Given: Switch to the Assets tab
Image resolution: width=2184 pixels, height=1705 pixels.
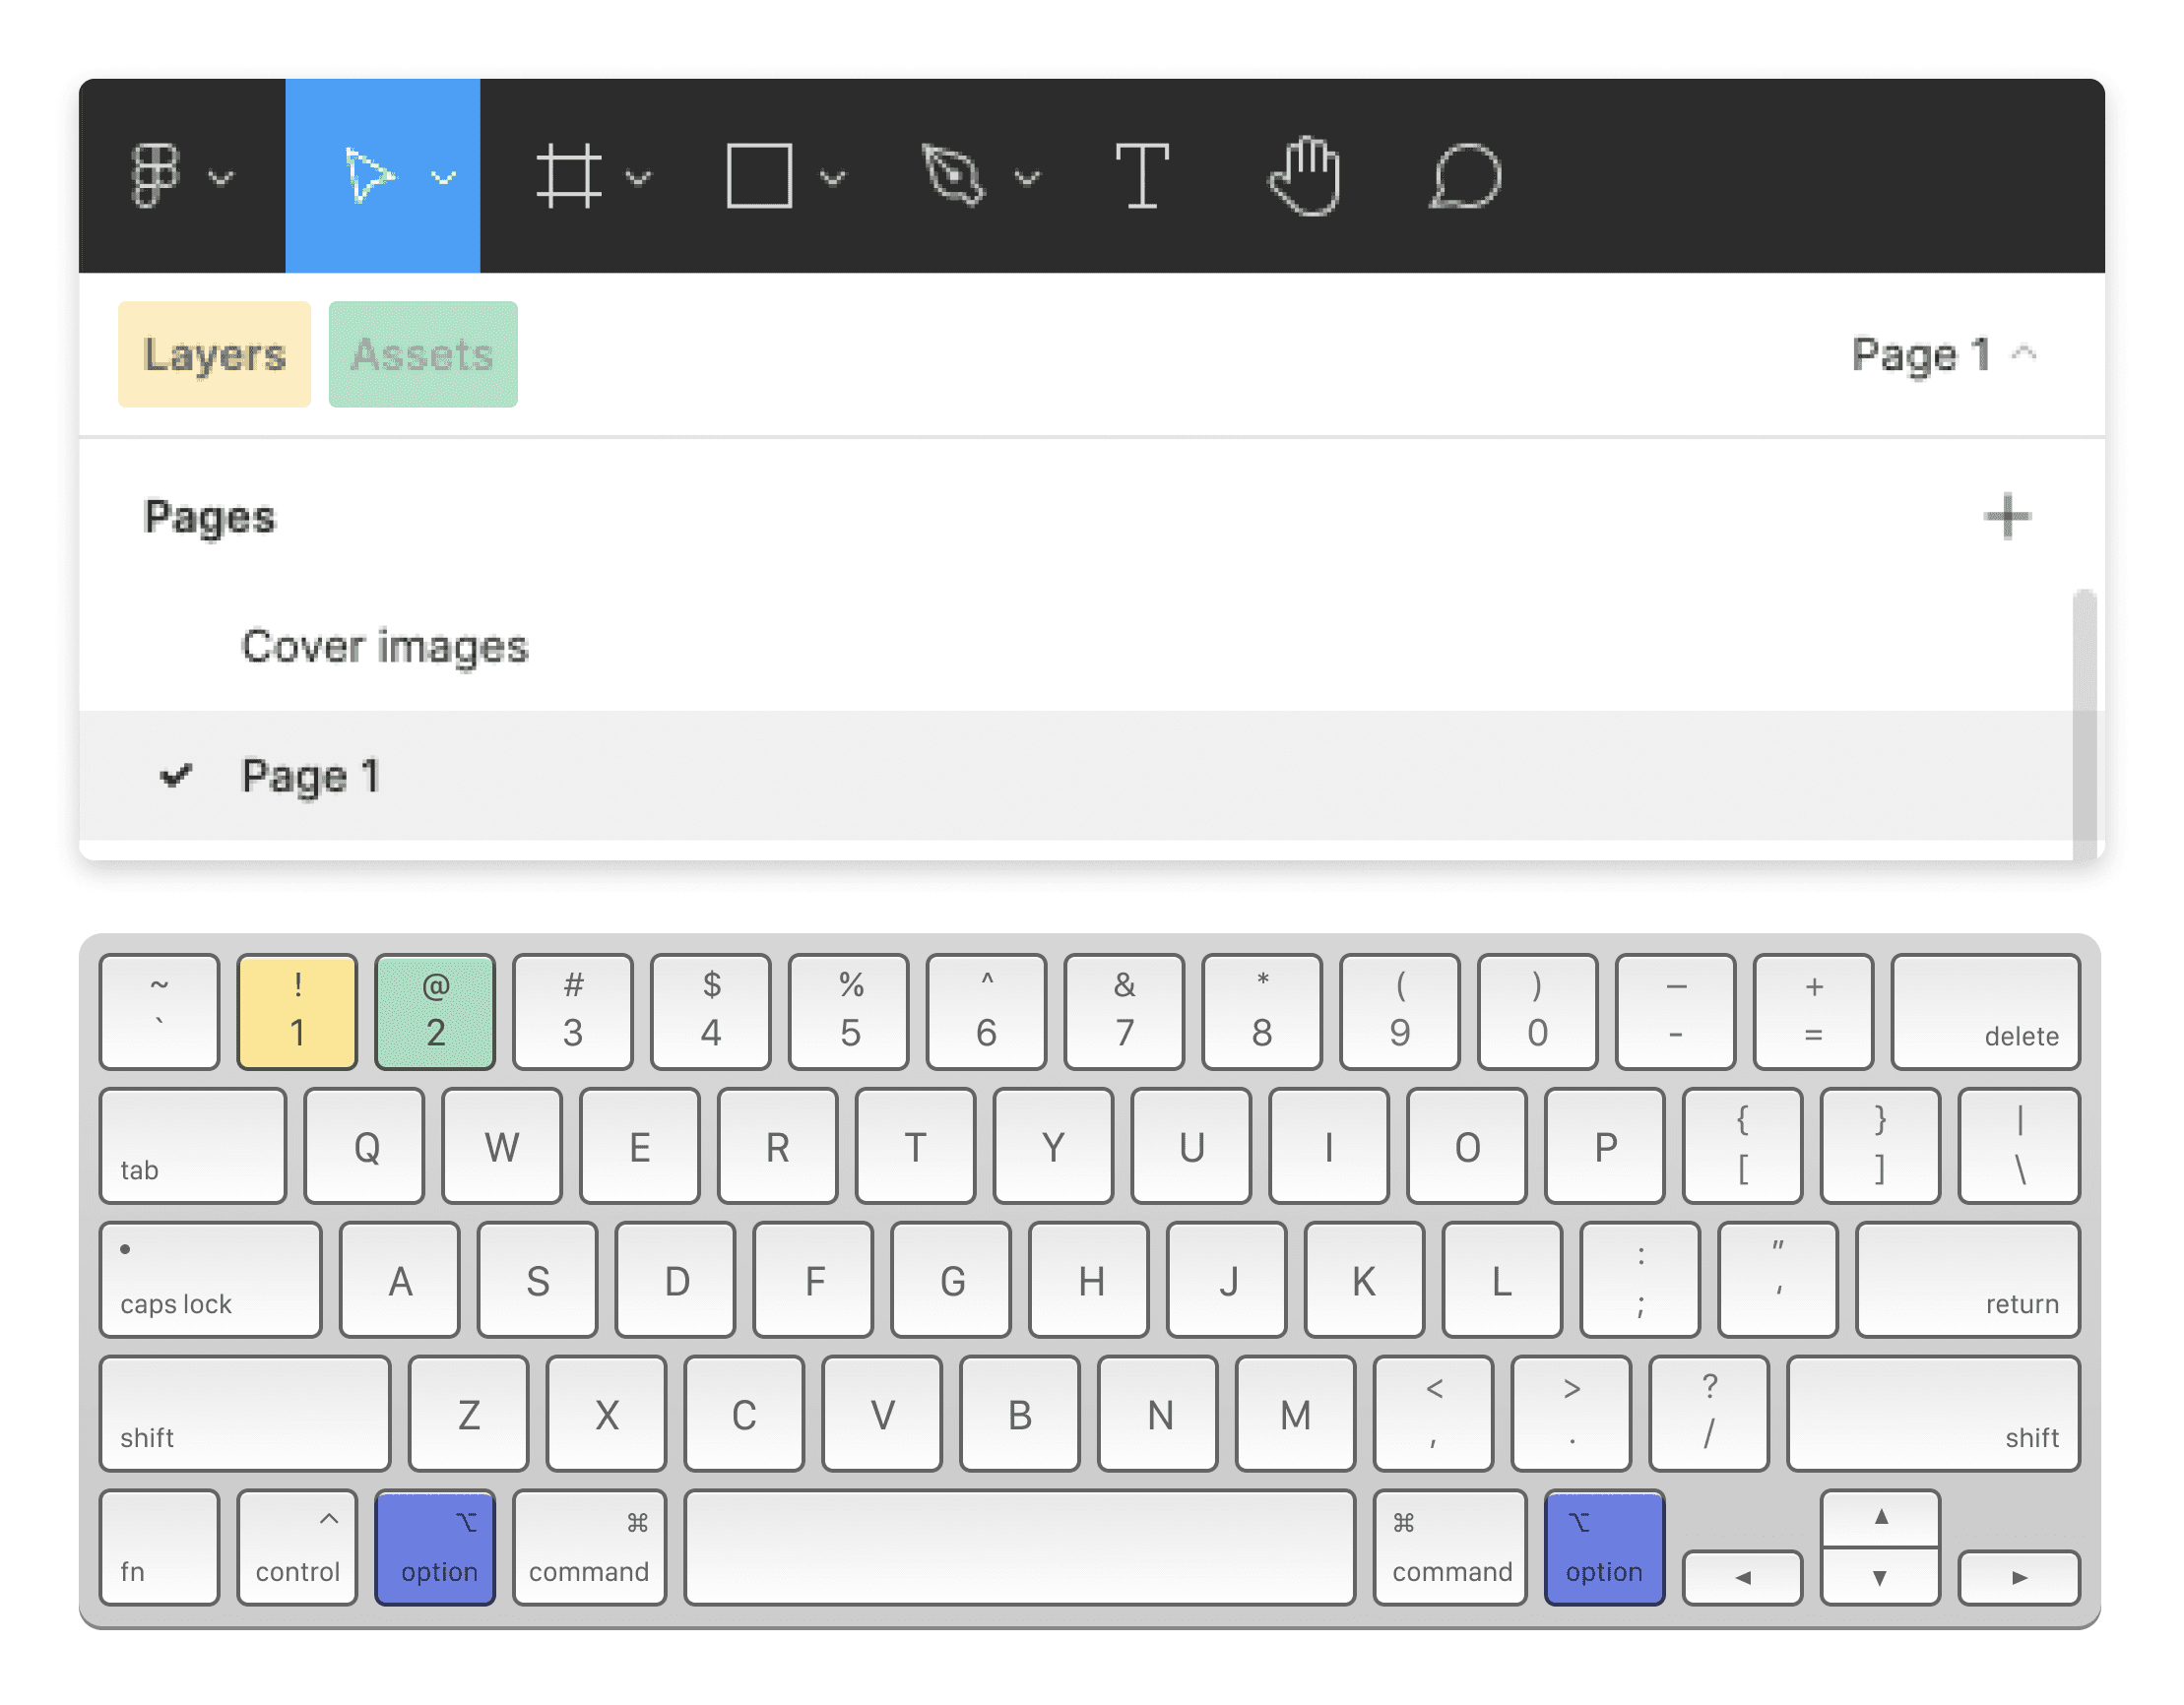Looking at the screenshot, I should click(420, 350).
